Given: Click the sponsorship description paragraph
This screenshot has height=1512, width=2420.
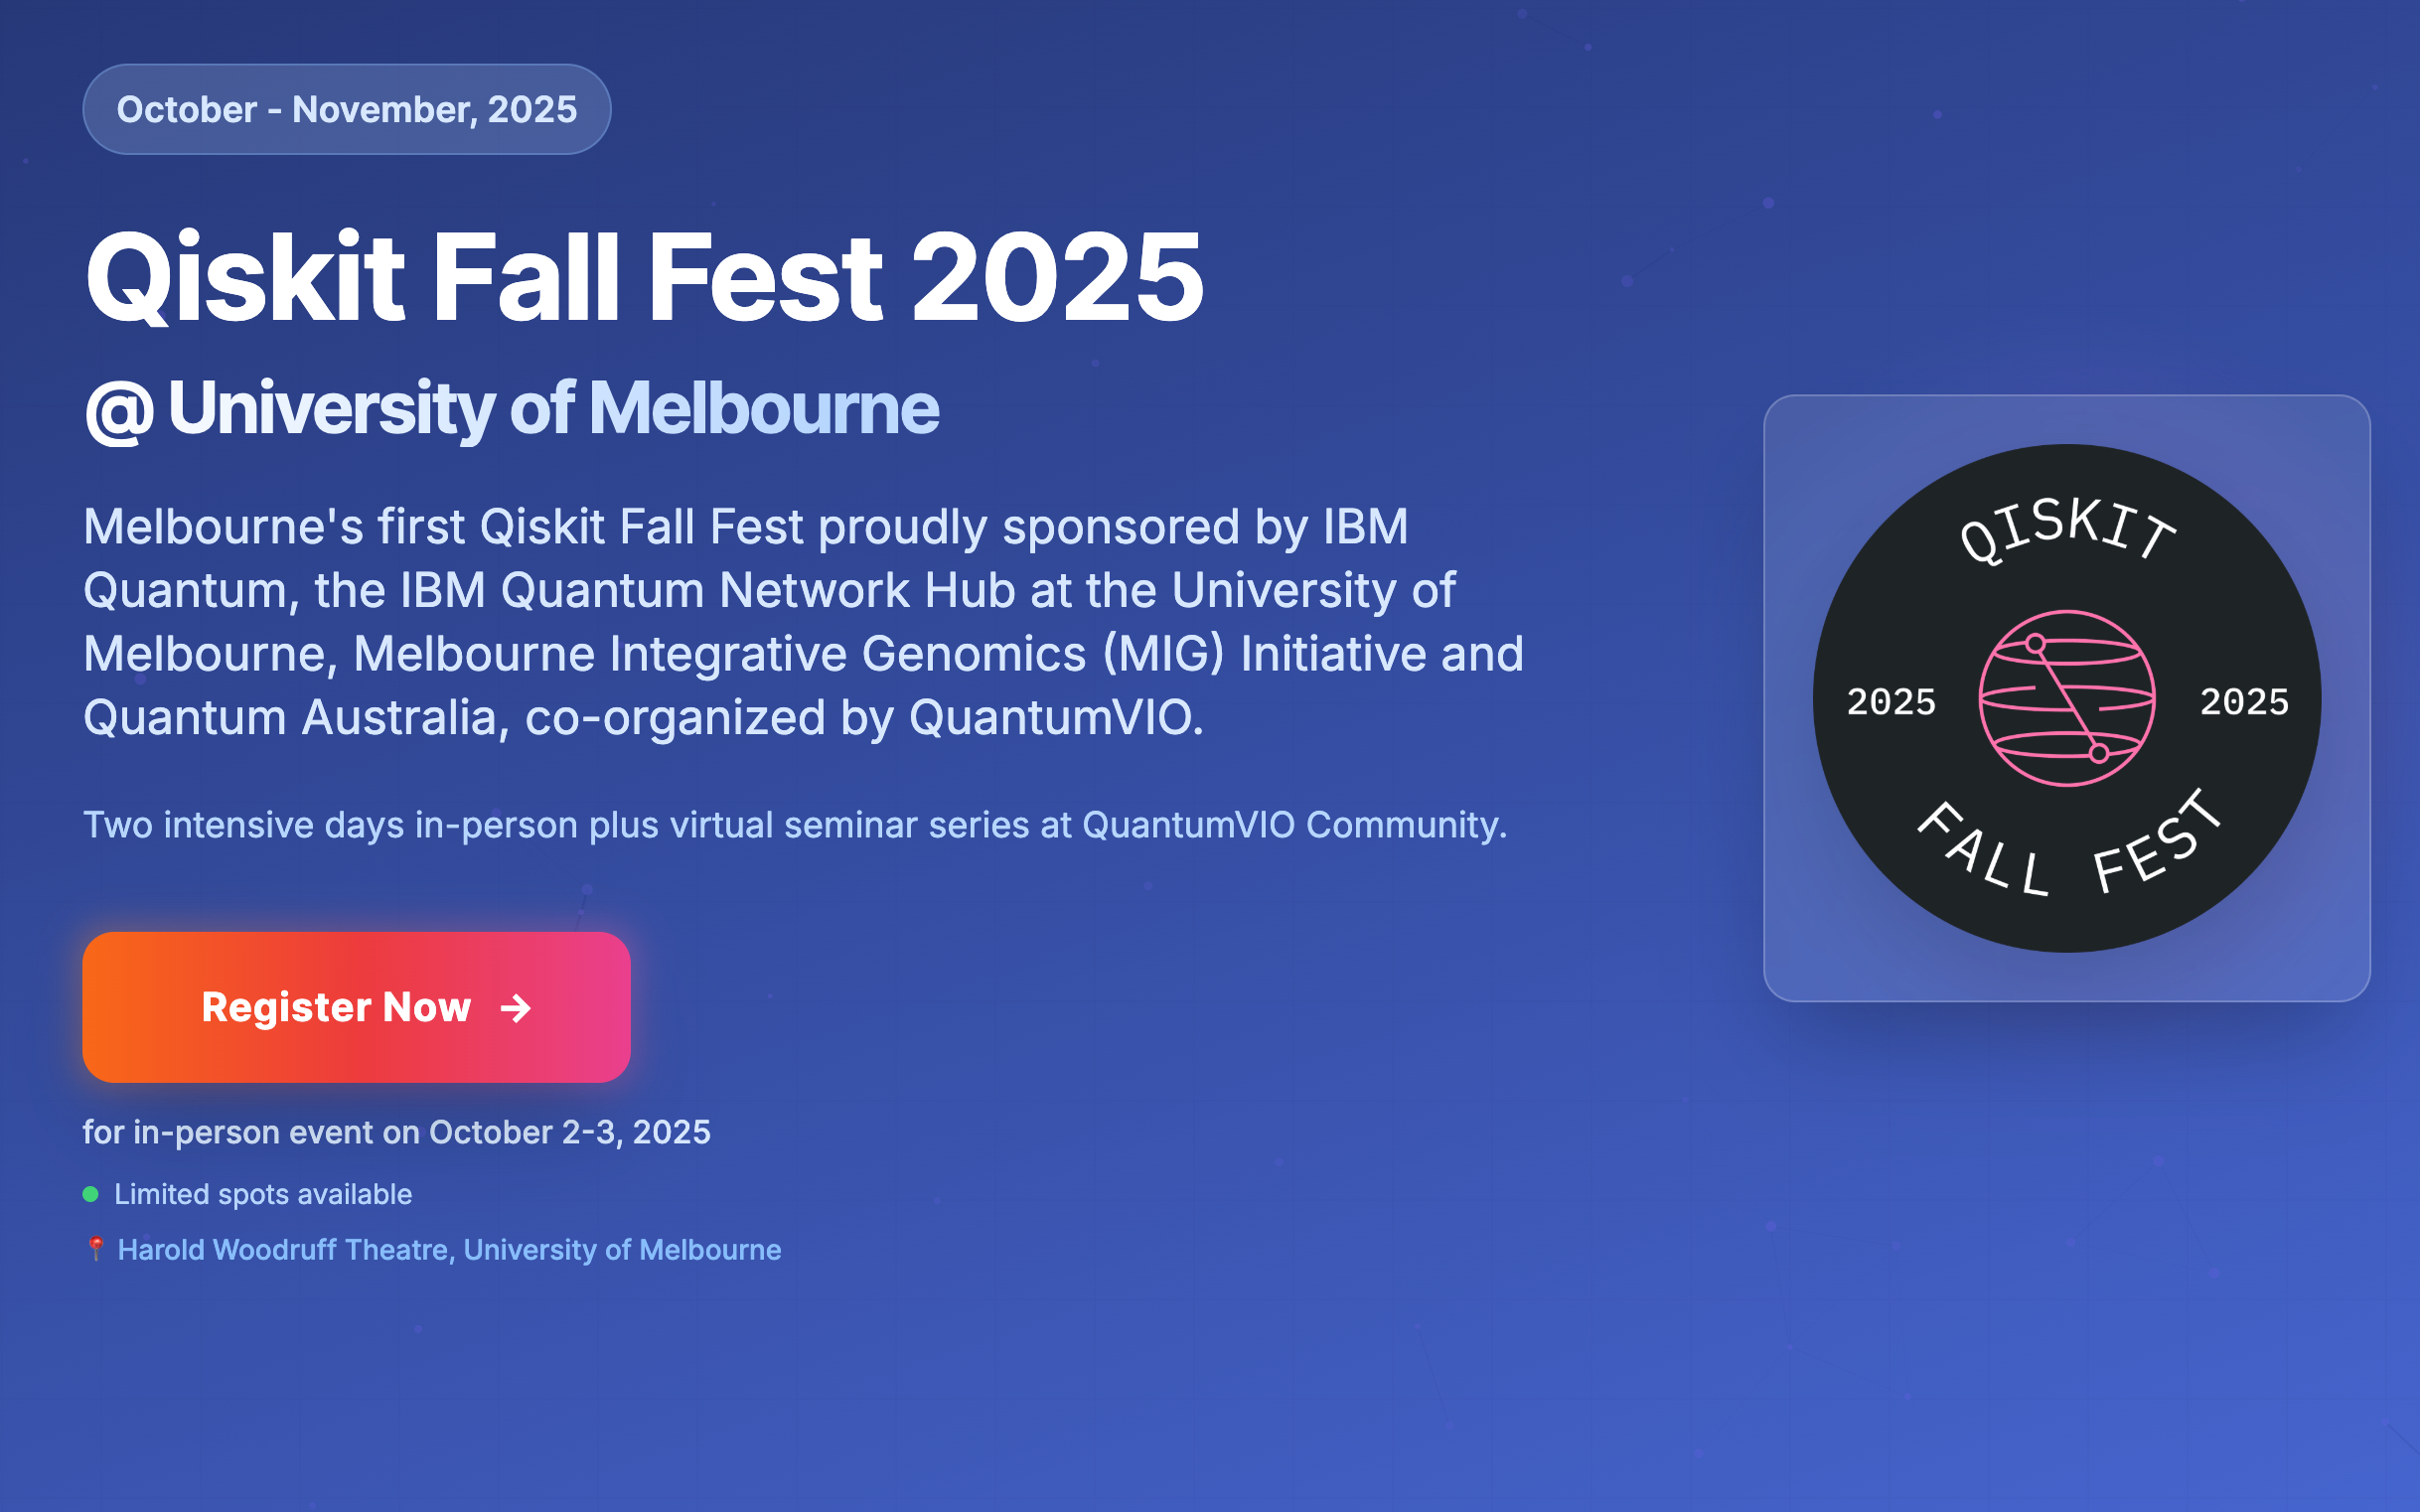Looking at the screenshot, I should [x=800, y=620].
